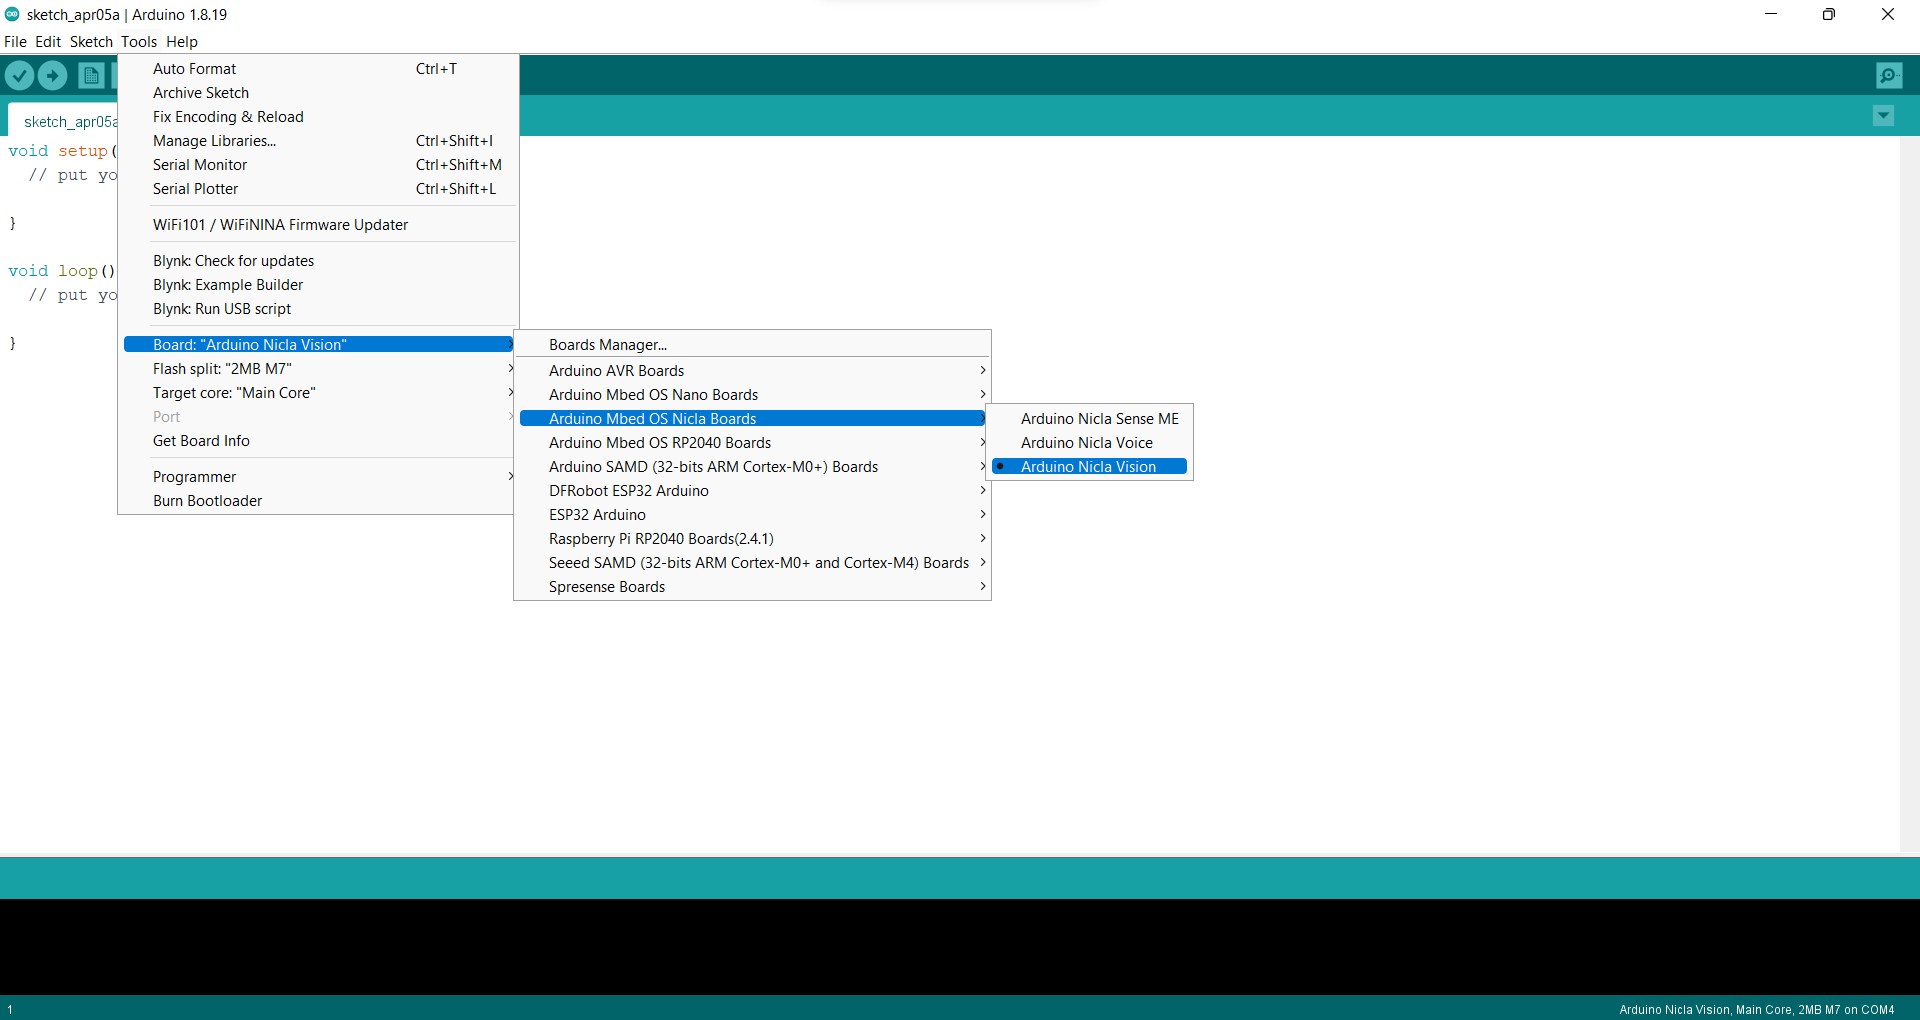Open the Edit menu
This screenshot has width=1920, height=1020.
tap(48, 42)
